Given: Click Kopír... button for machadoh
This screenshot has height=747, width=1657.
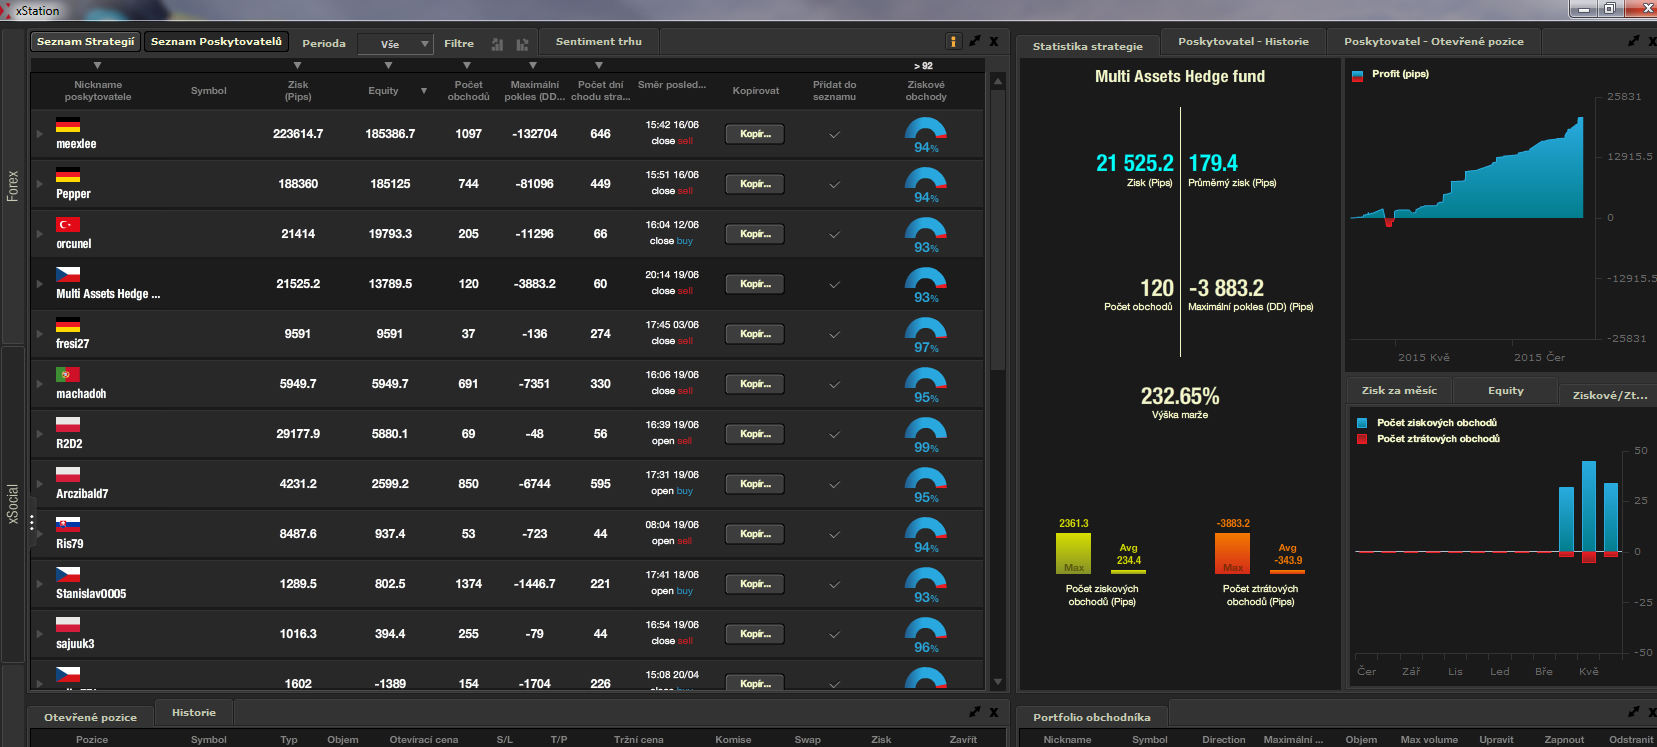Looking at the screenshot, I should tap(755, 384).
